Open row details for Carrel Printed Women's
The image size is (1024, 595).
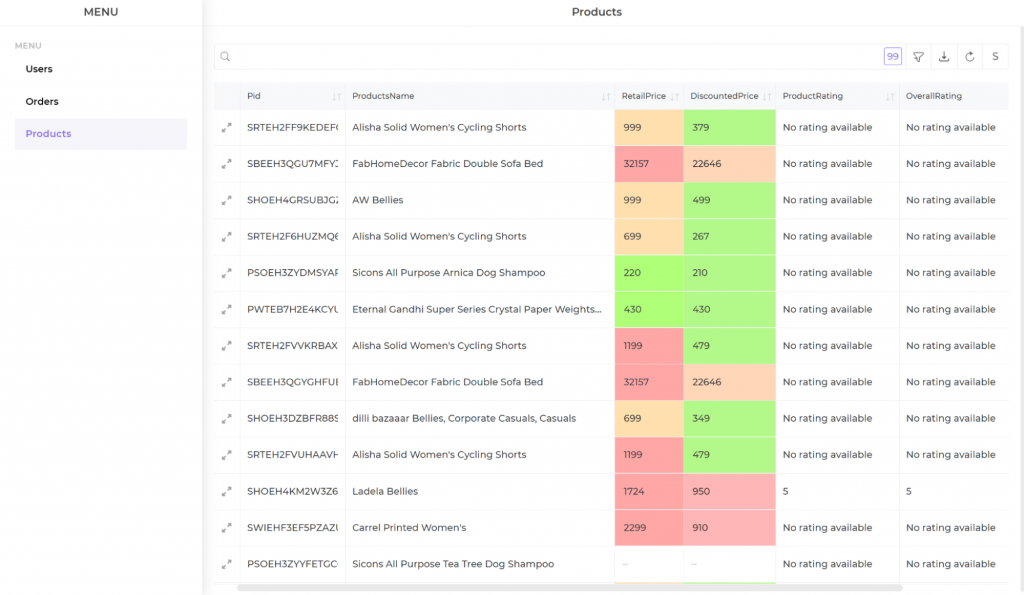(227, 527)
